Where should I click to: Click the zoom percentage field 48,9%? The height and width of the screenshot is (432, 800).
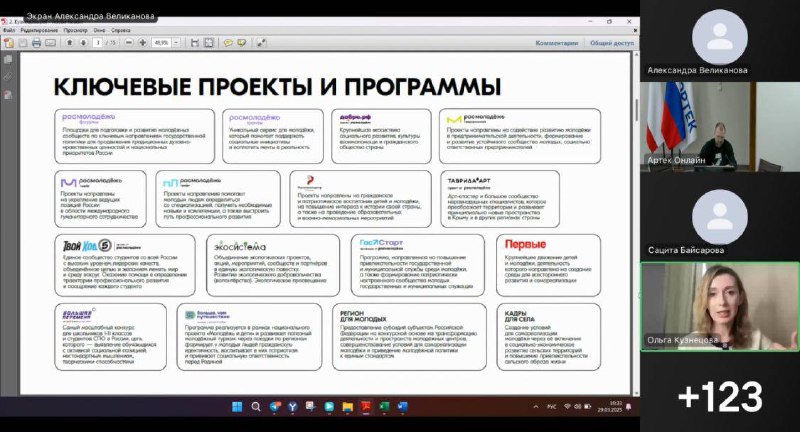(161, 43)
